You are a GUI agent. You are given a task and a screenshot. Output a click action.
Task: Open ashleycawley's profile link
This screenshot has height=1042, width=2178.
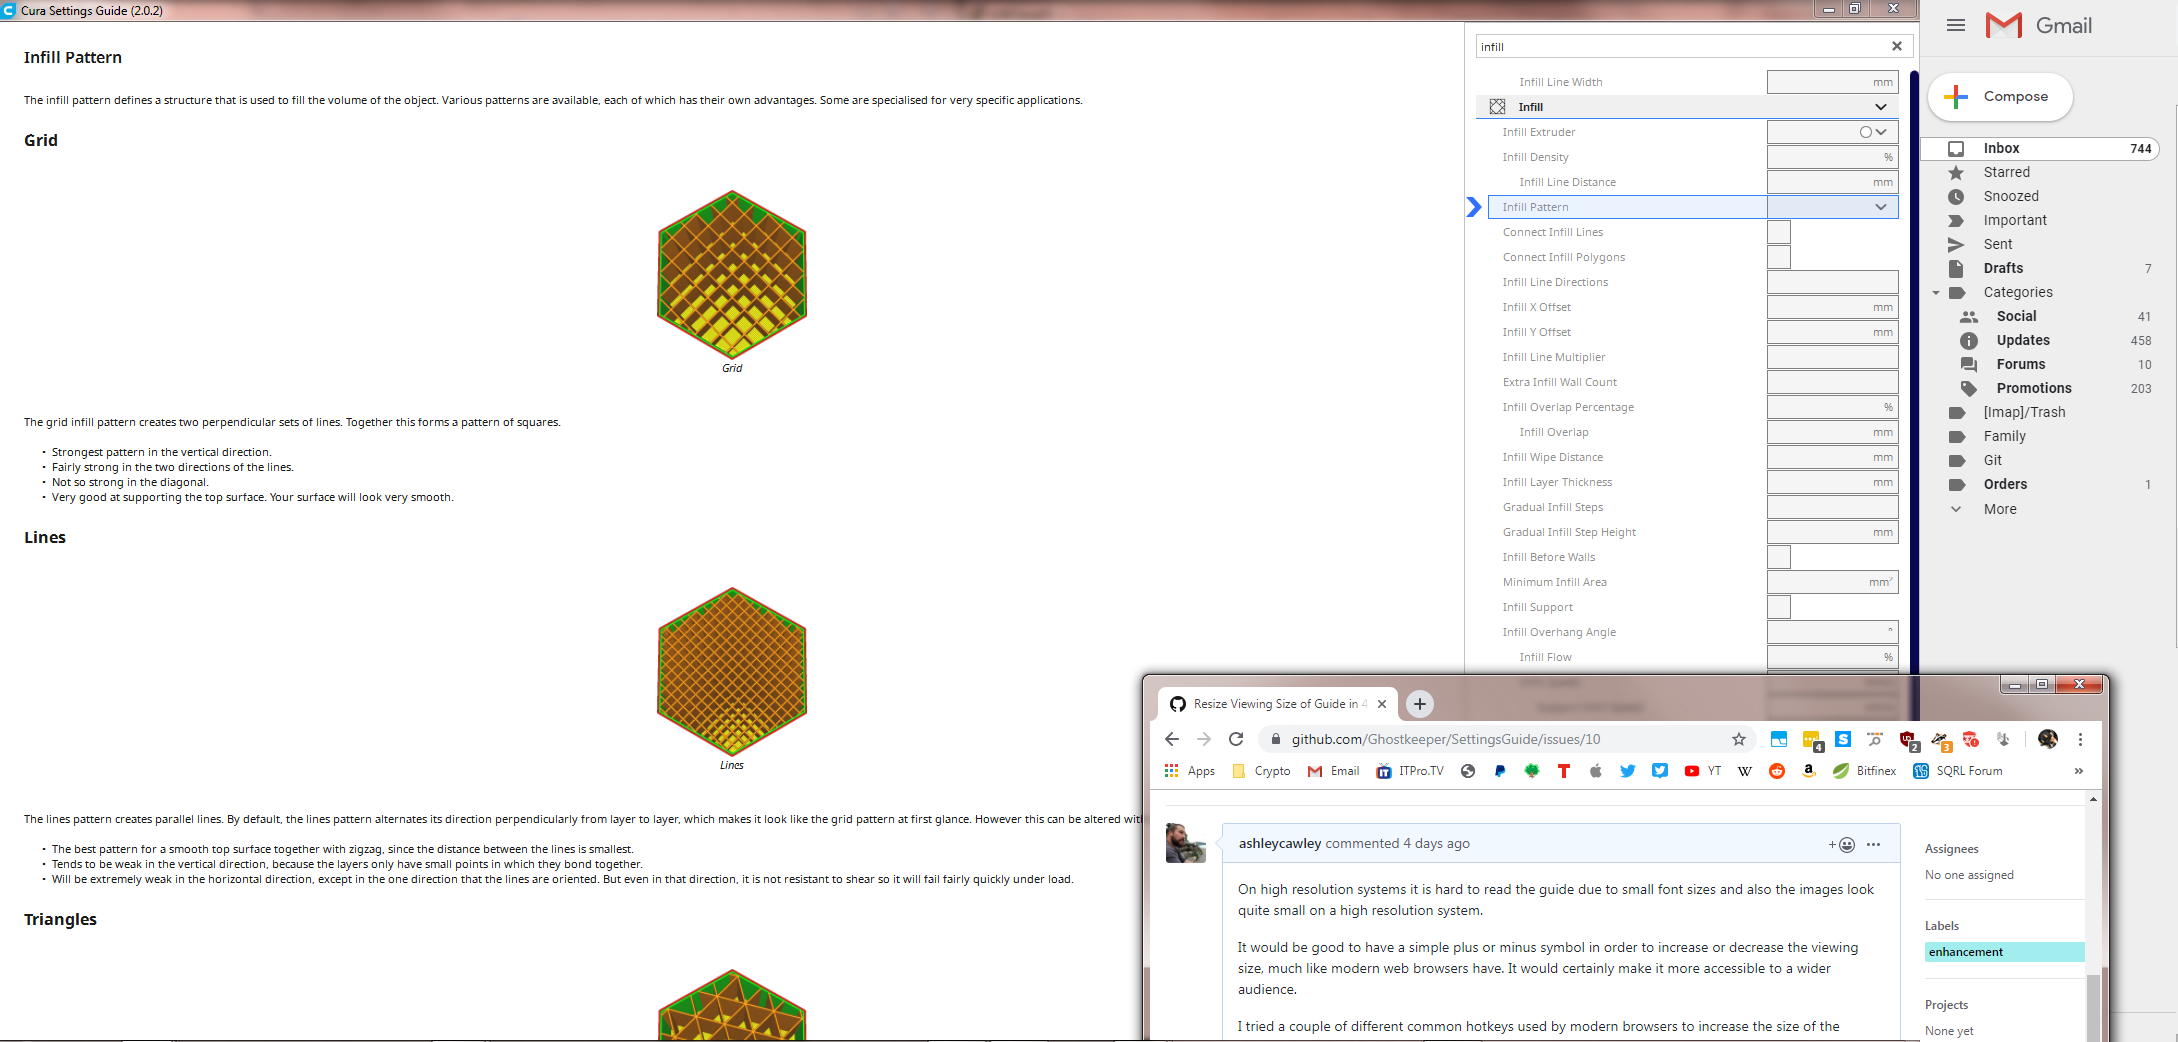tap(1280, 843)
